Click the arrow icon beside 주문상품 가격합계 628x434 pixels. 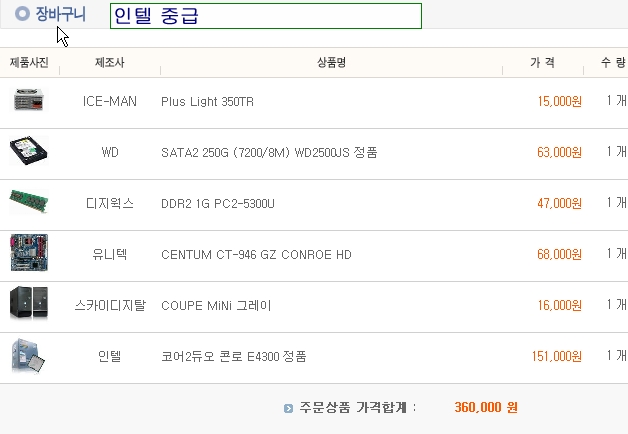tap(288, 408)
